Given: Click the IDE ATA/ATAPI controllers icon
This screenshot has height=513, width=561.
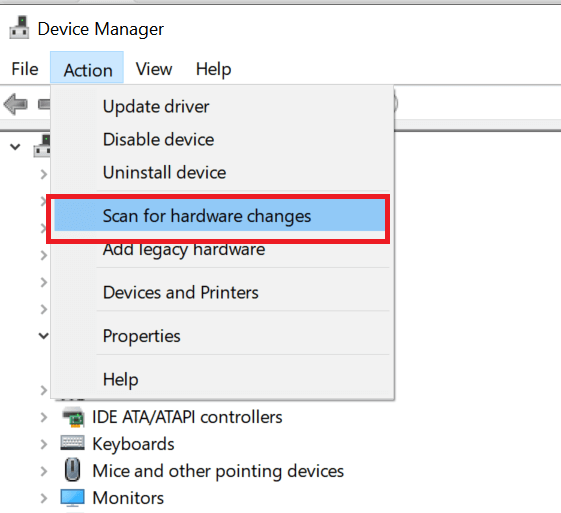Looking at the screenshot, I should 73,417.
